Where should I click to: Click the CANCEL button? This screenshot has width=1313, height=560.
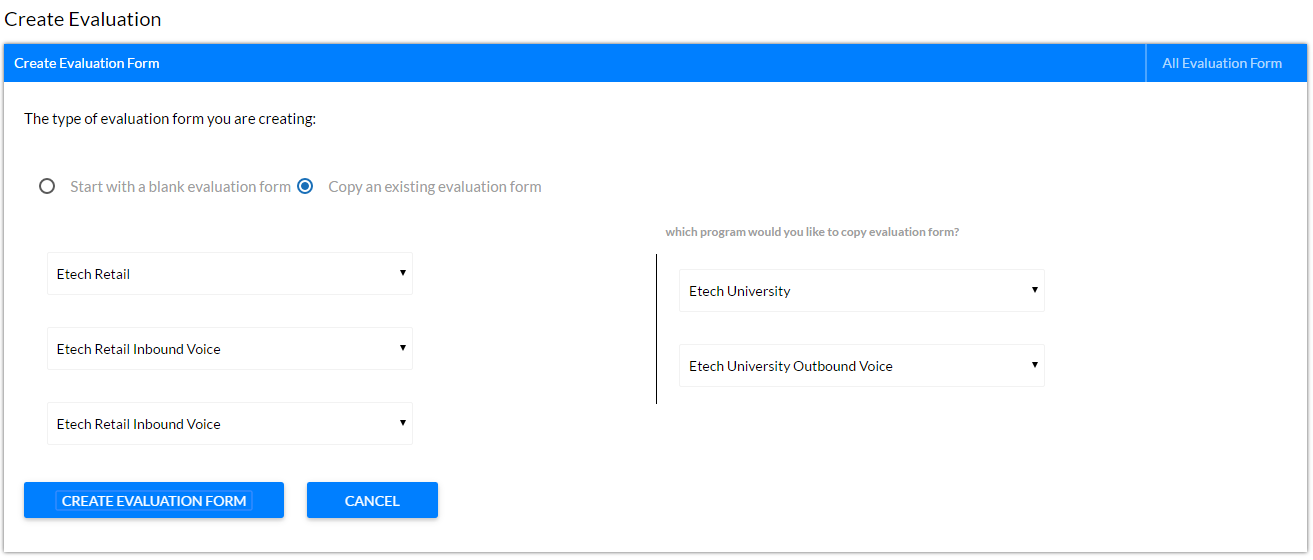point(372,500)
